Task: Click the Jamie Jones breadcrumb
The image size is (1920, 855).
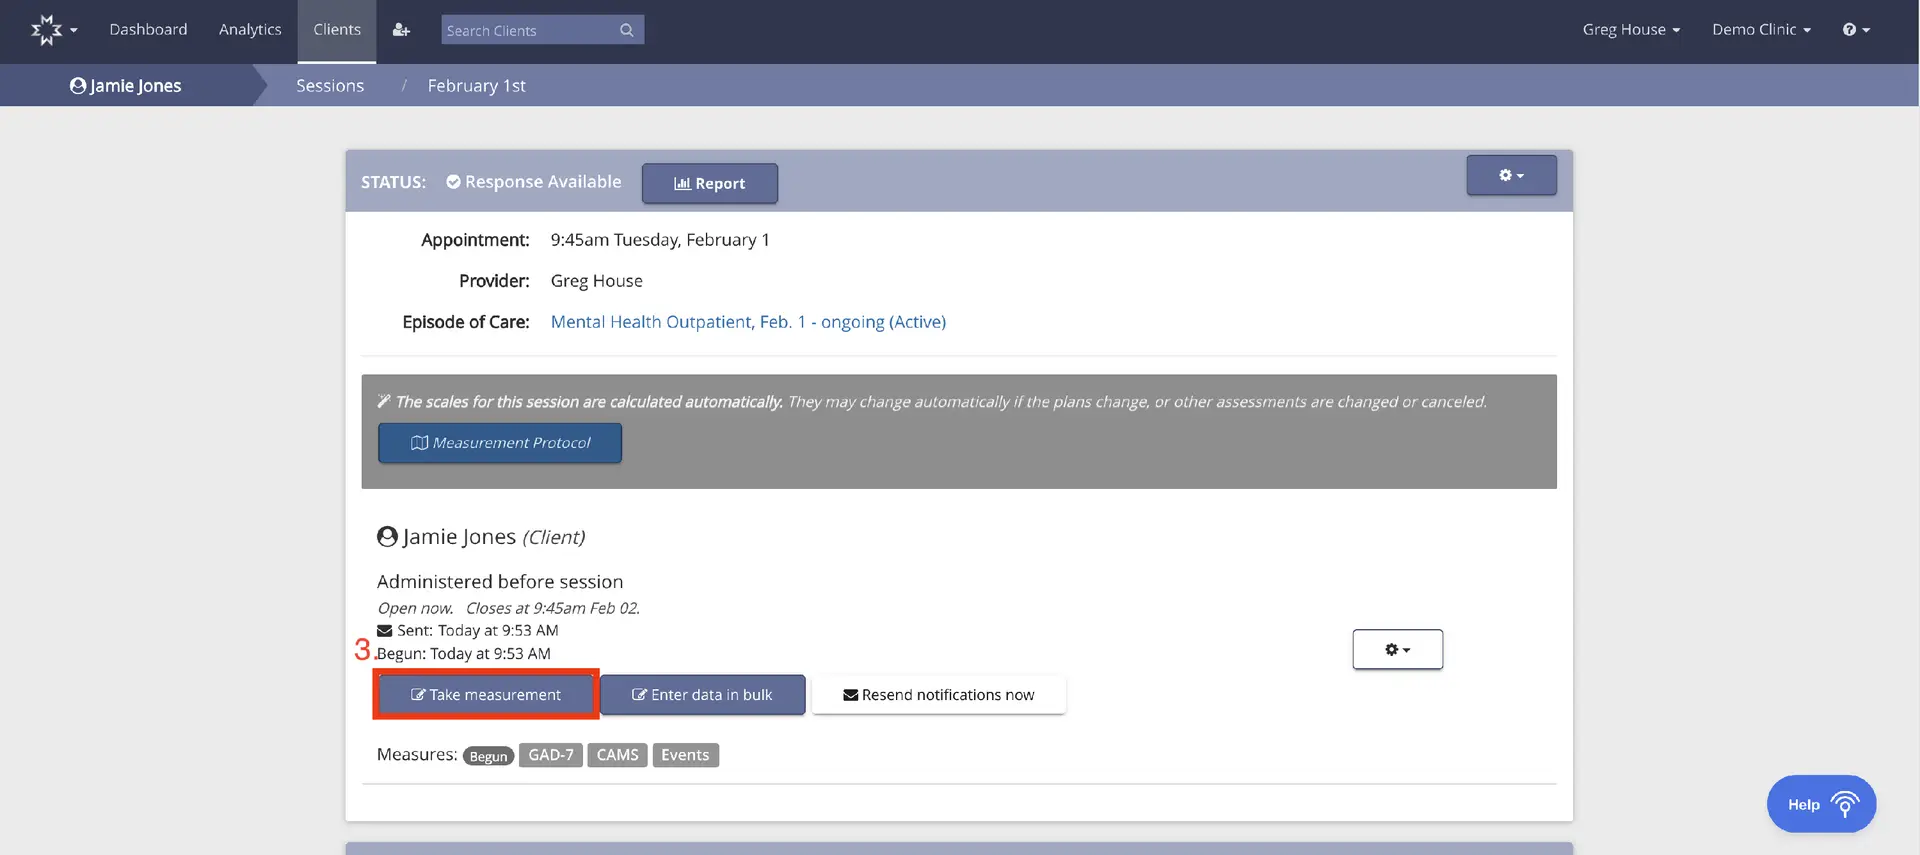Action: pyautogui.click(x=126, y=86)
